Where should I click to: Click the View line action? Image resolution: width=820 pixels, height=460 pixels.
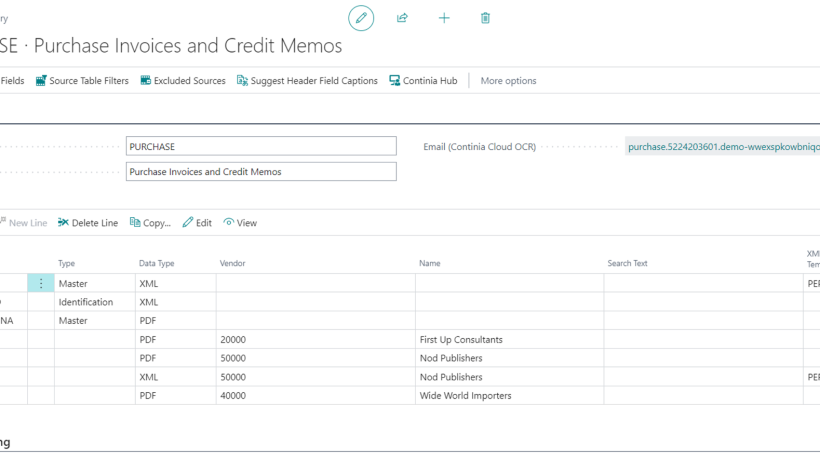pos(240,223)
